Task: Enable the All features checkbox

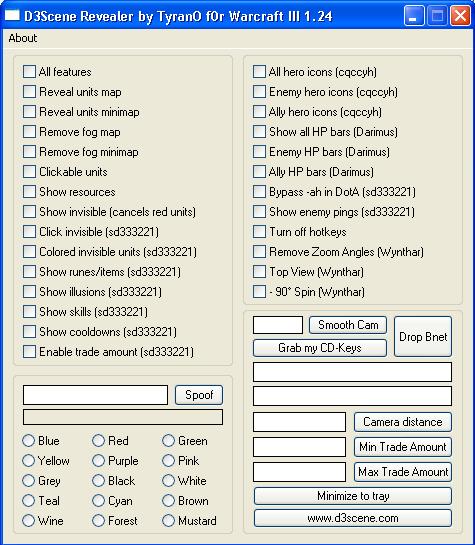Action: click(x=30, y=72)
